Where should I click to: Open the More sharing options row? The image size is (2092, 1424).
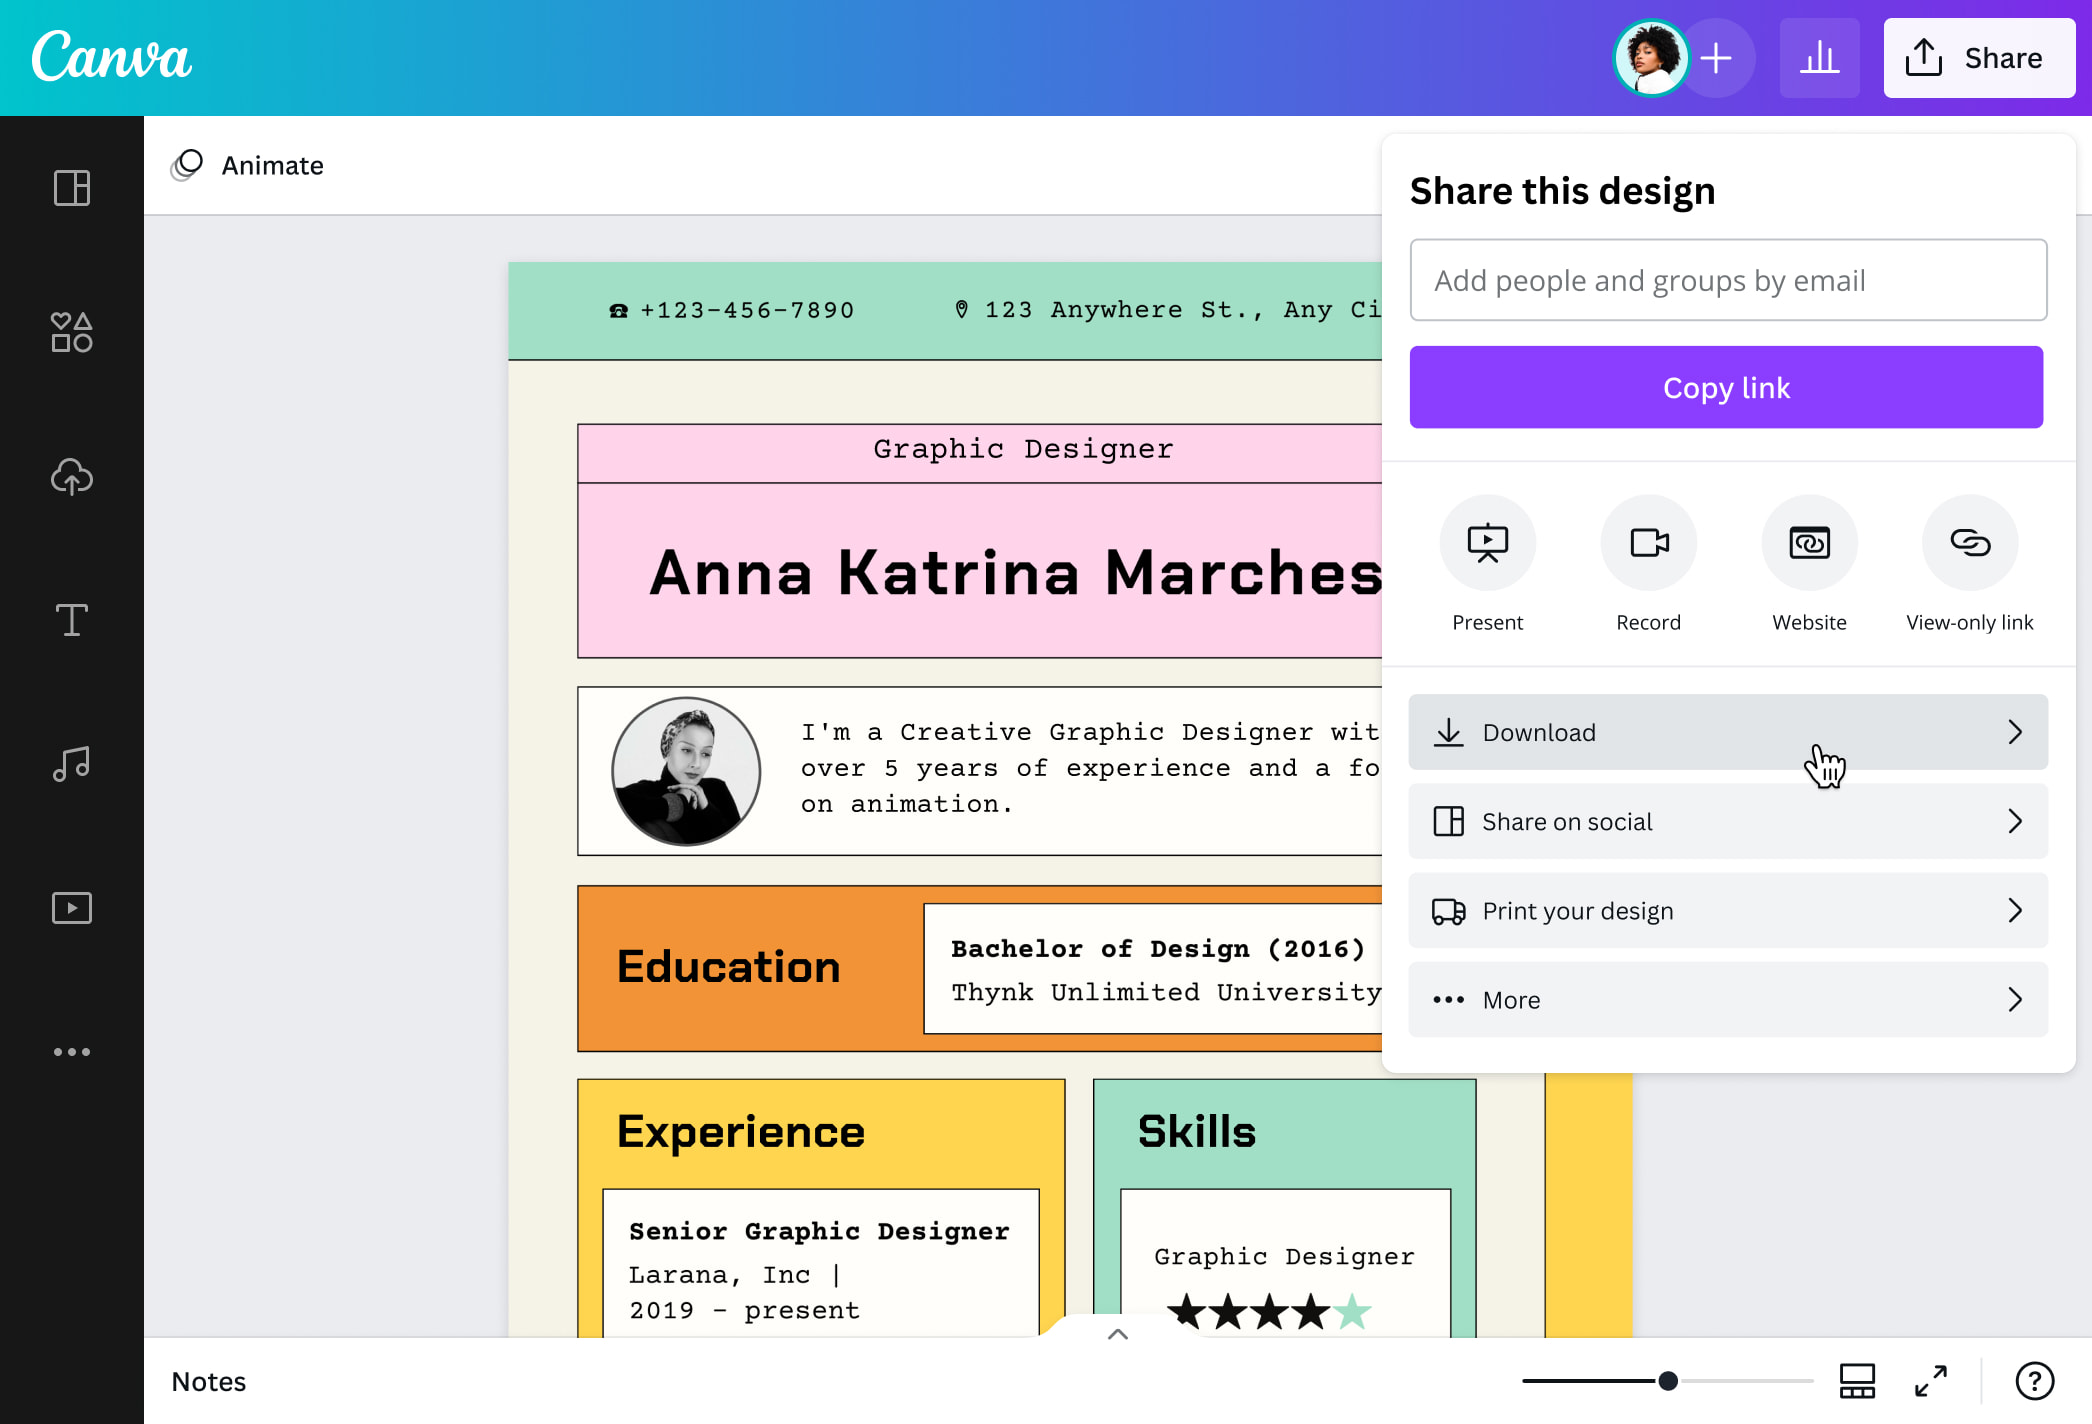(1727, 999)
